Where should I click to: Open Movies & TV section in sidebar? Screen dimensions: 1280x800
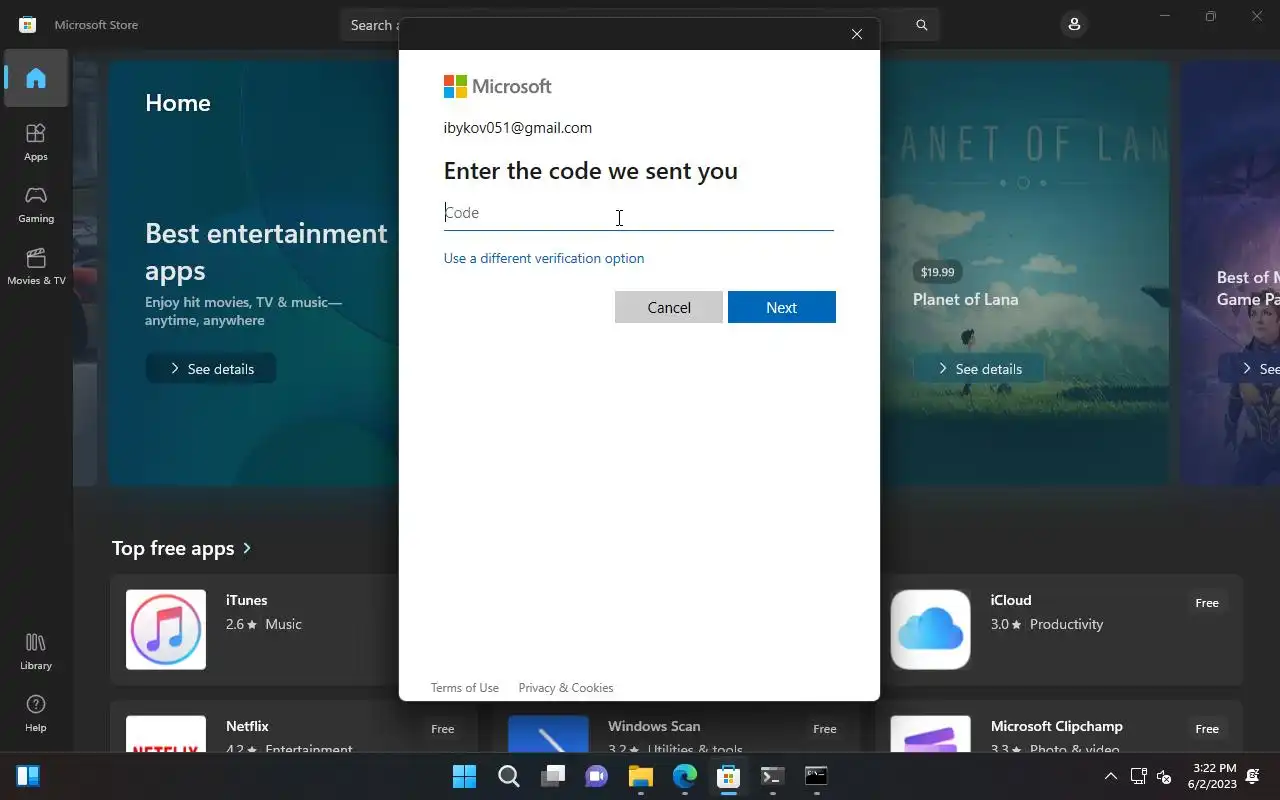[x=36, y=266]
